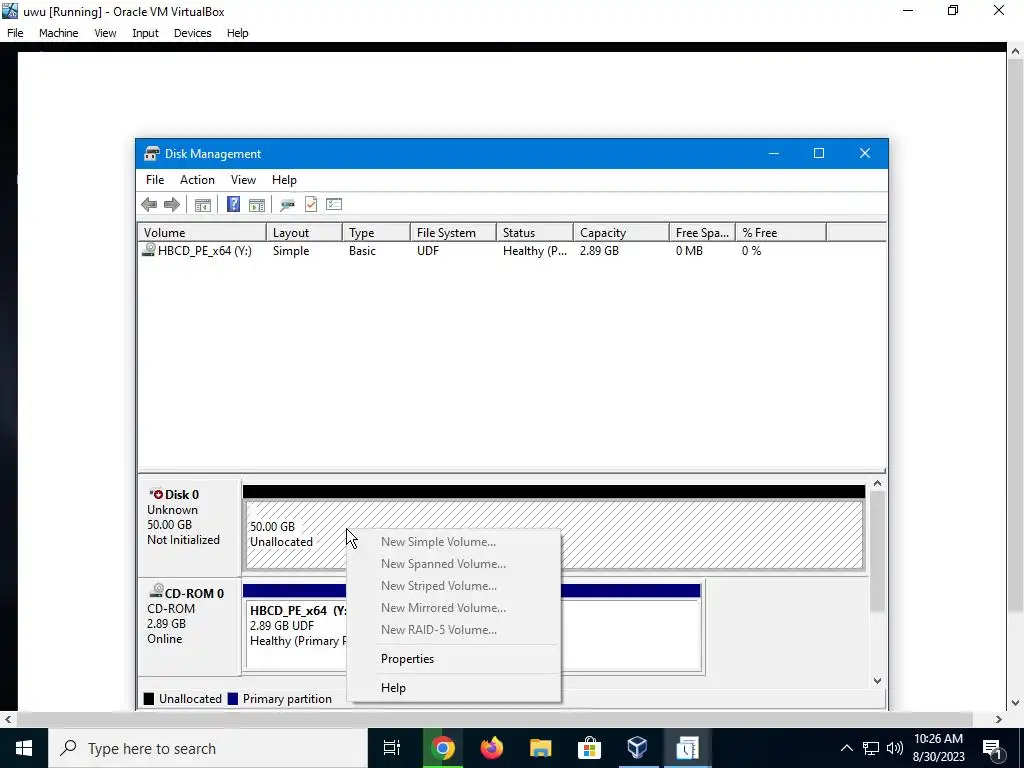Click the 50.00 GB Unallocated region
The width and height of the screenshot is (1024, 768).
[554, 534]
